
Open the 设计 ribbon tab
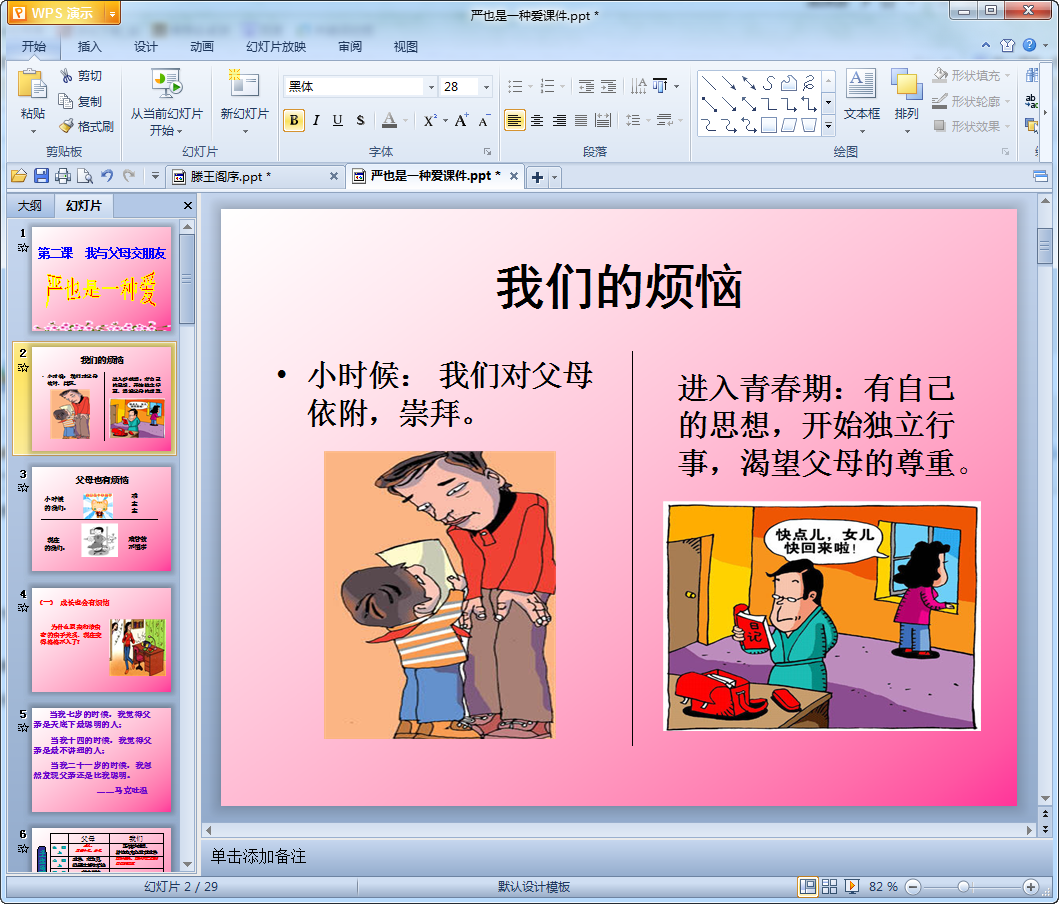pyautogui.click(x=145, y=47)
